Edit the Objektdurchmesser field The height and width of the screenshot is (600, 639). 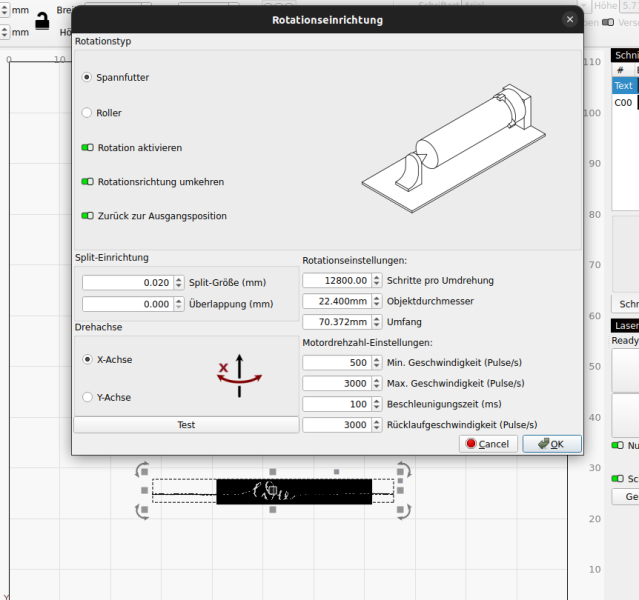coord(337,301)
